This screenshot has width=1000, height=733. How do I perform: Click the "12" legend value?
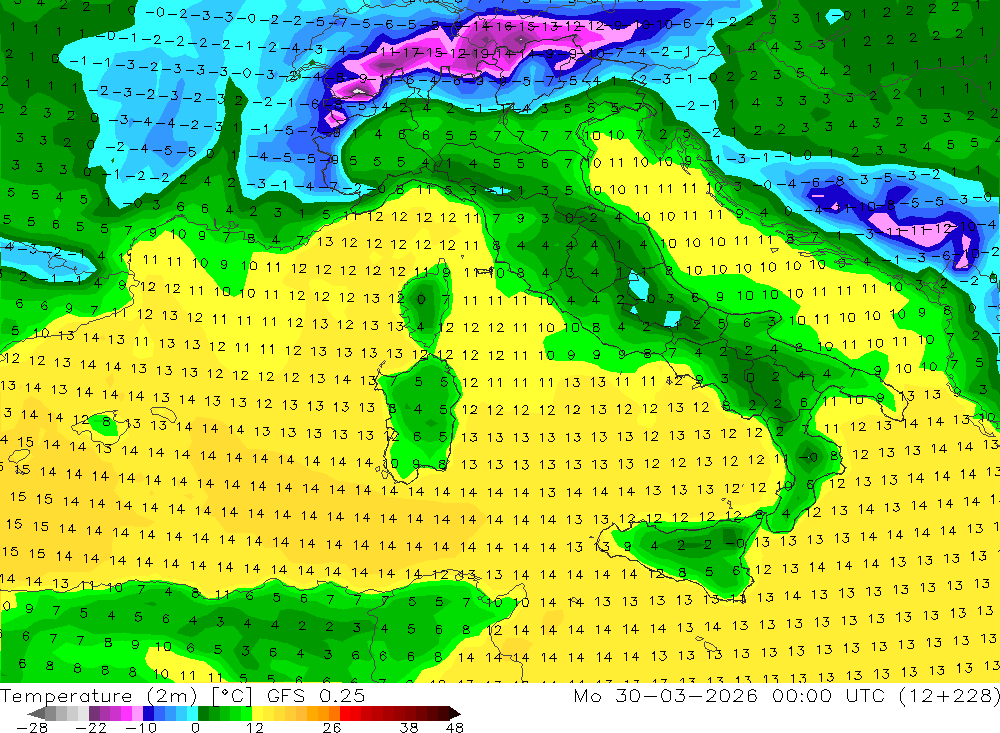click(255, 728)
